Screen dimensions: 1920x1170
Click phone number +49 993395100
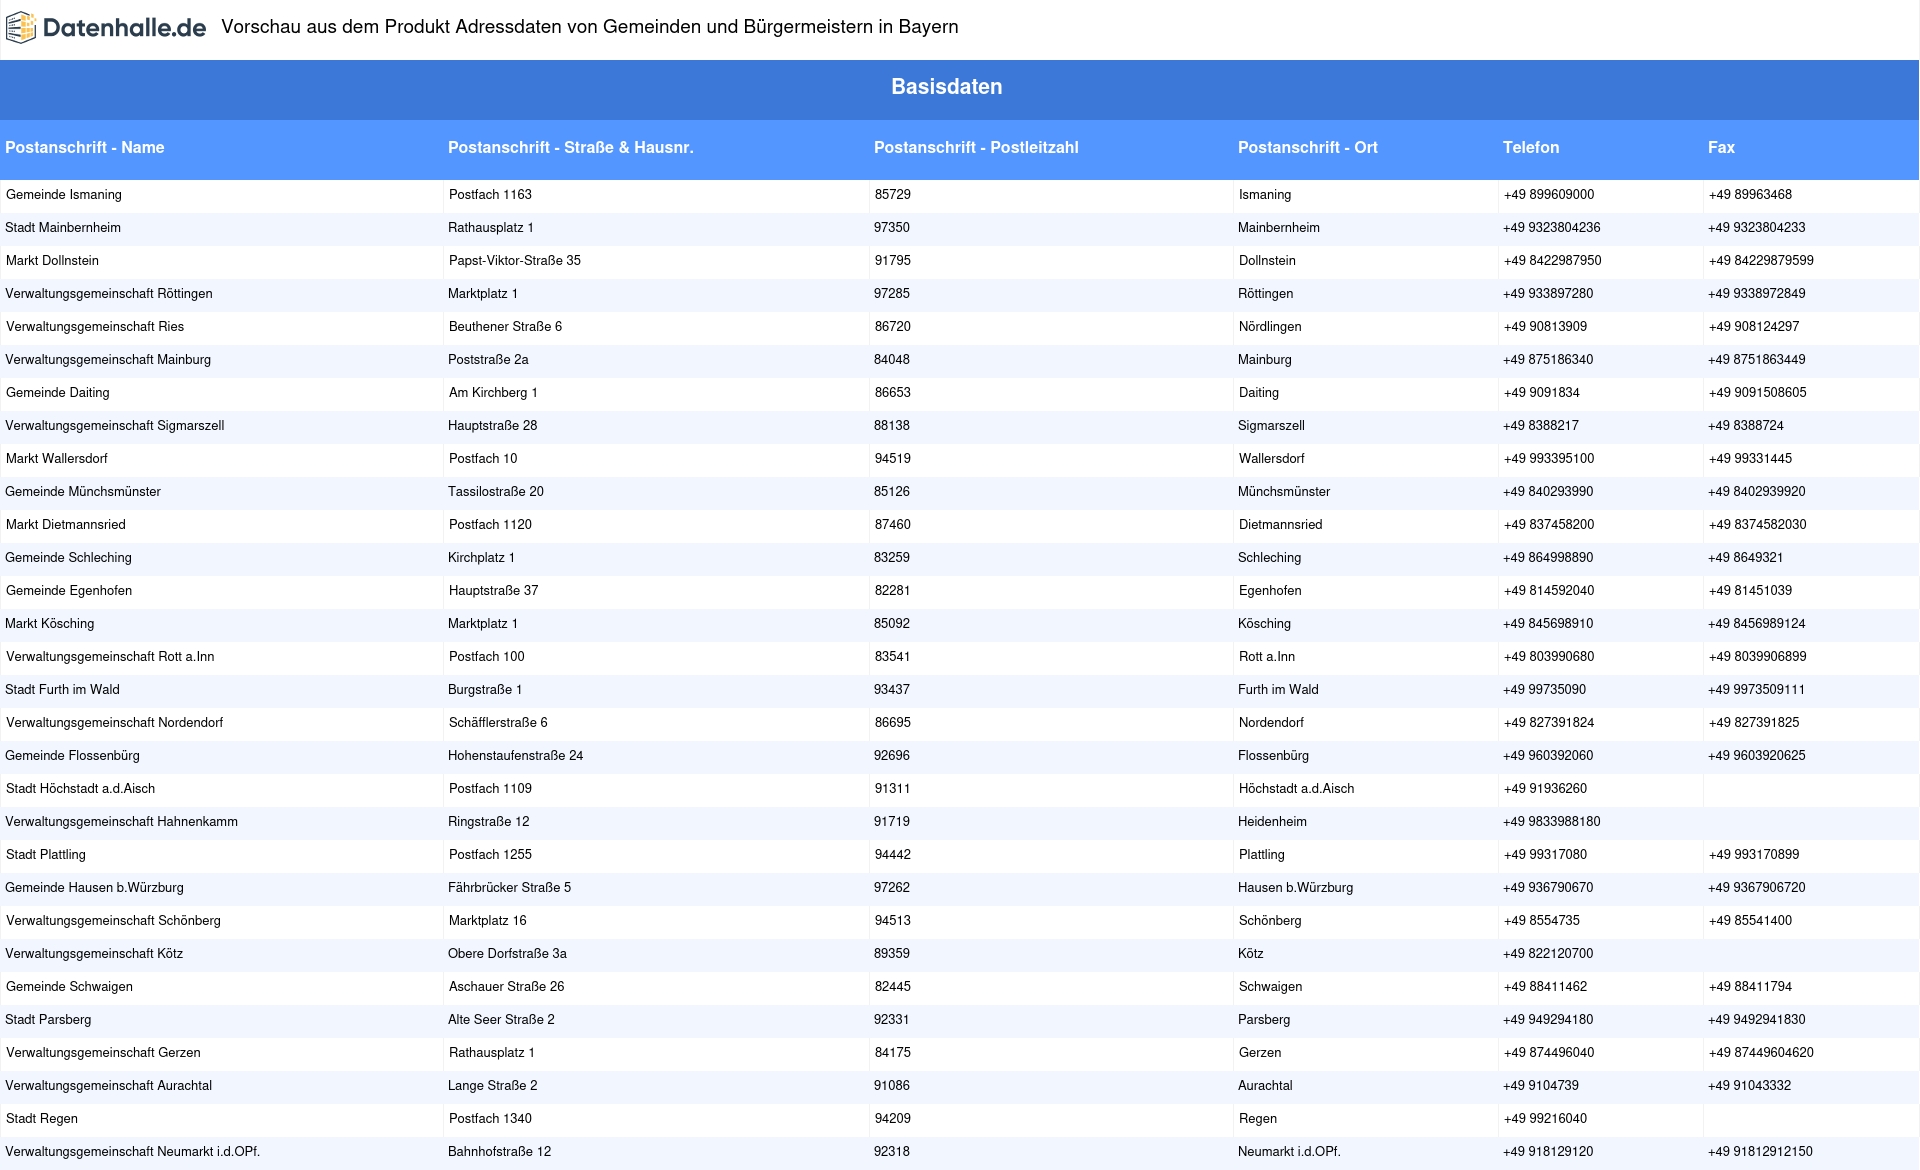1548,459
